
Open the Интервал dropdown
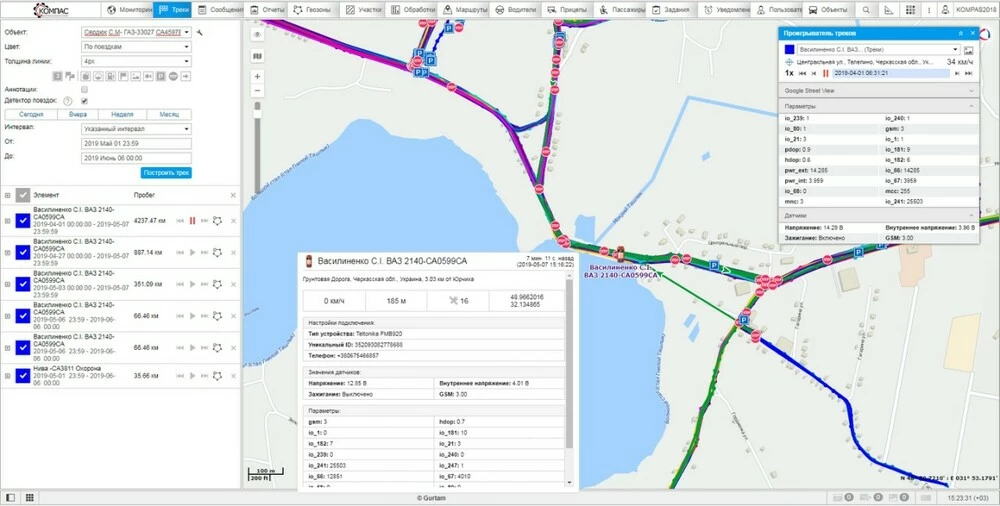(136, 128)
